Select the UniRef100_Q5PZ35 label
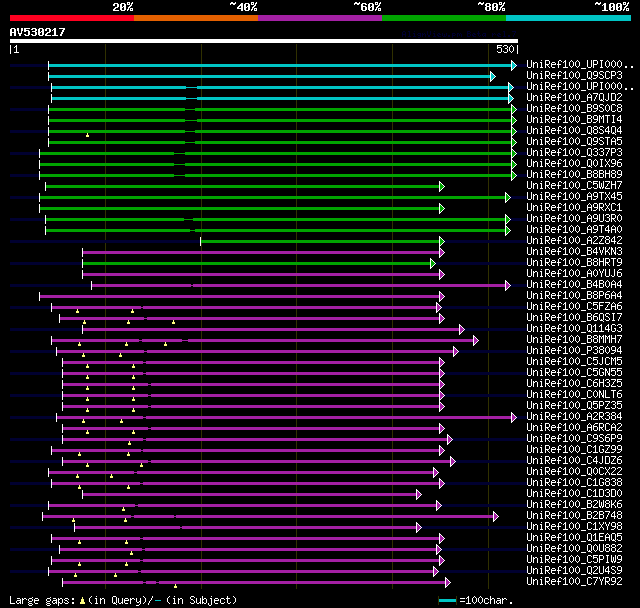The image size is (640, 608). (574, 406)
